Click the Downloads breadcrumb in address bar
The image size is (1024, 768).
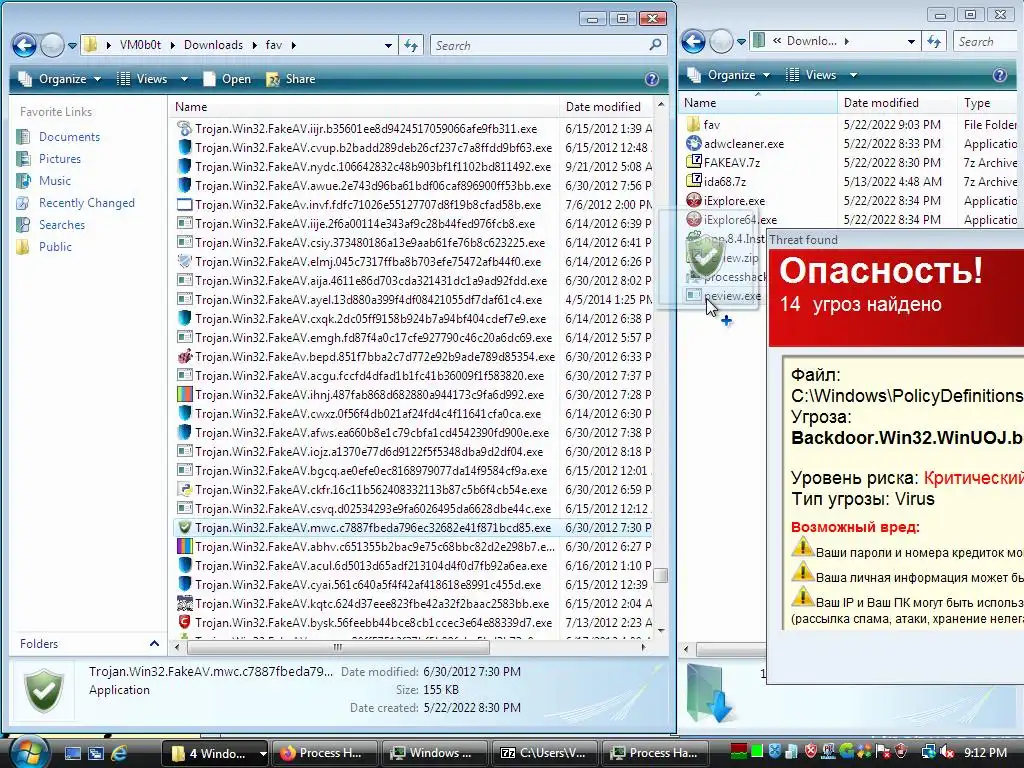point(213,45)
